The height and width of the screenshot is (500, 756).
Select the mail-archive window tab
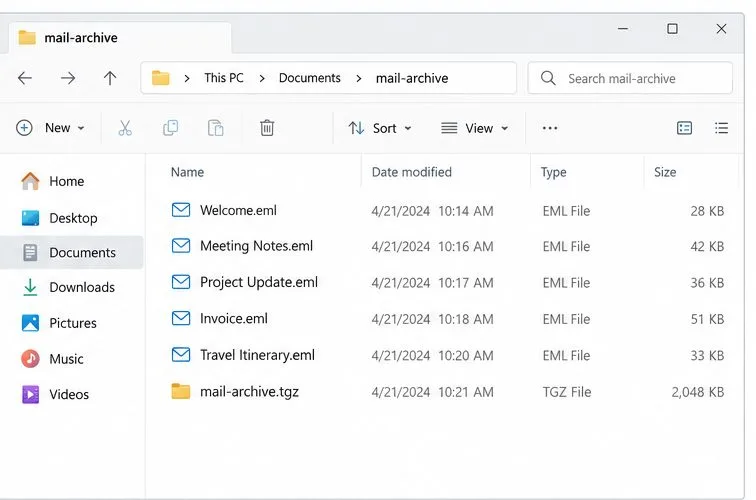(x=120, y=38)
